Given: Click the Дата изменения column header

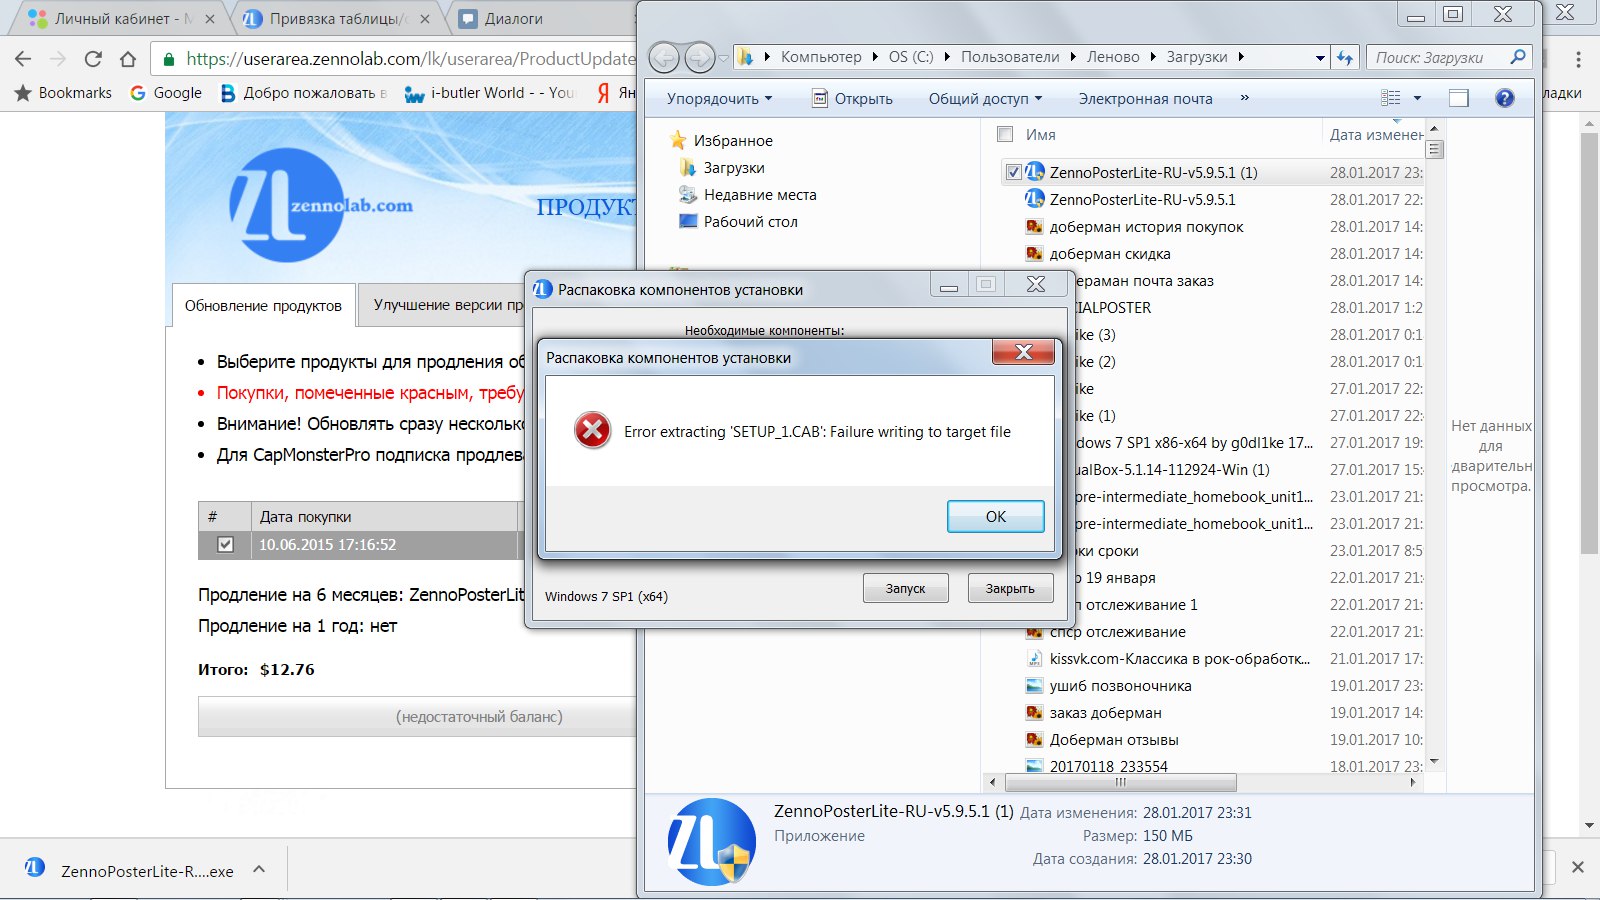Looking at the screenshot, I should coord(1375,134).
